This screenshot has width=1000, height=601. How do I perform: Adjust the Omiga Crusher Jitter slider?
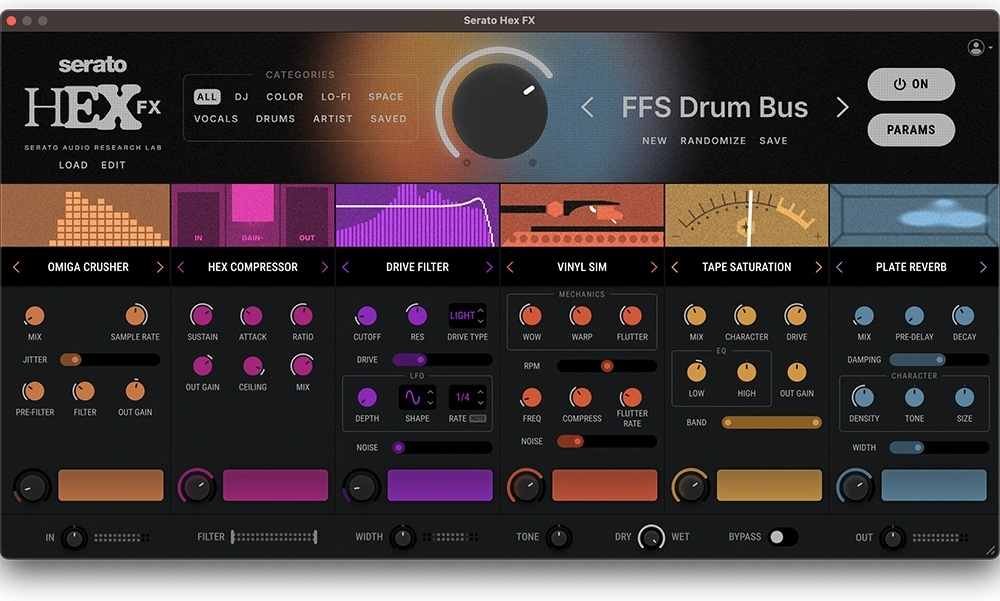click(110, 360)
